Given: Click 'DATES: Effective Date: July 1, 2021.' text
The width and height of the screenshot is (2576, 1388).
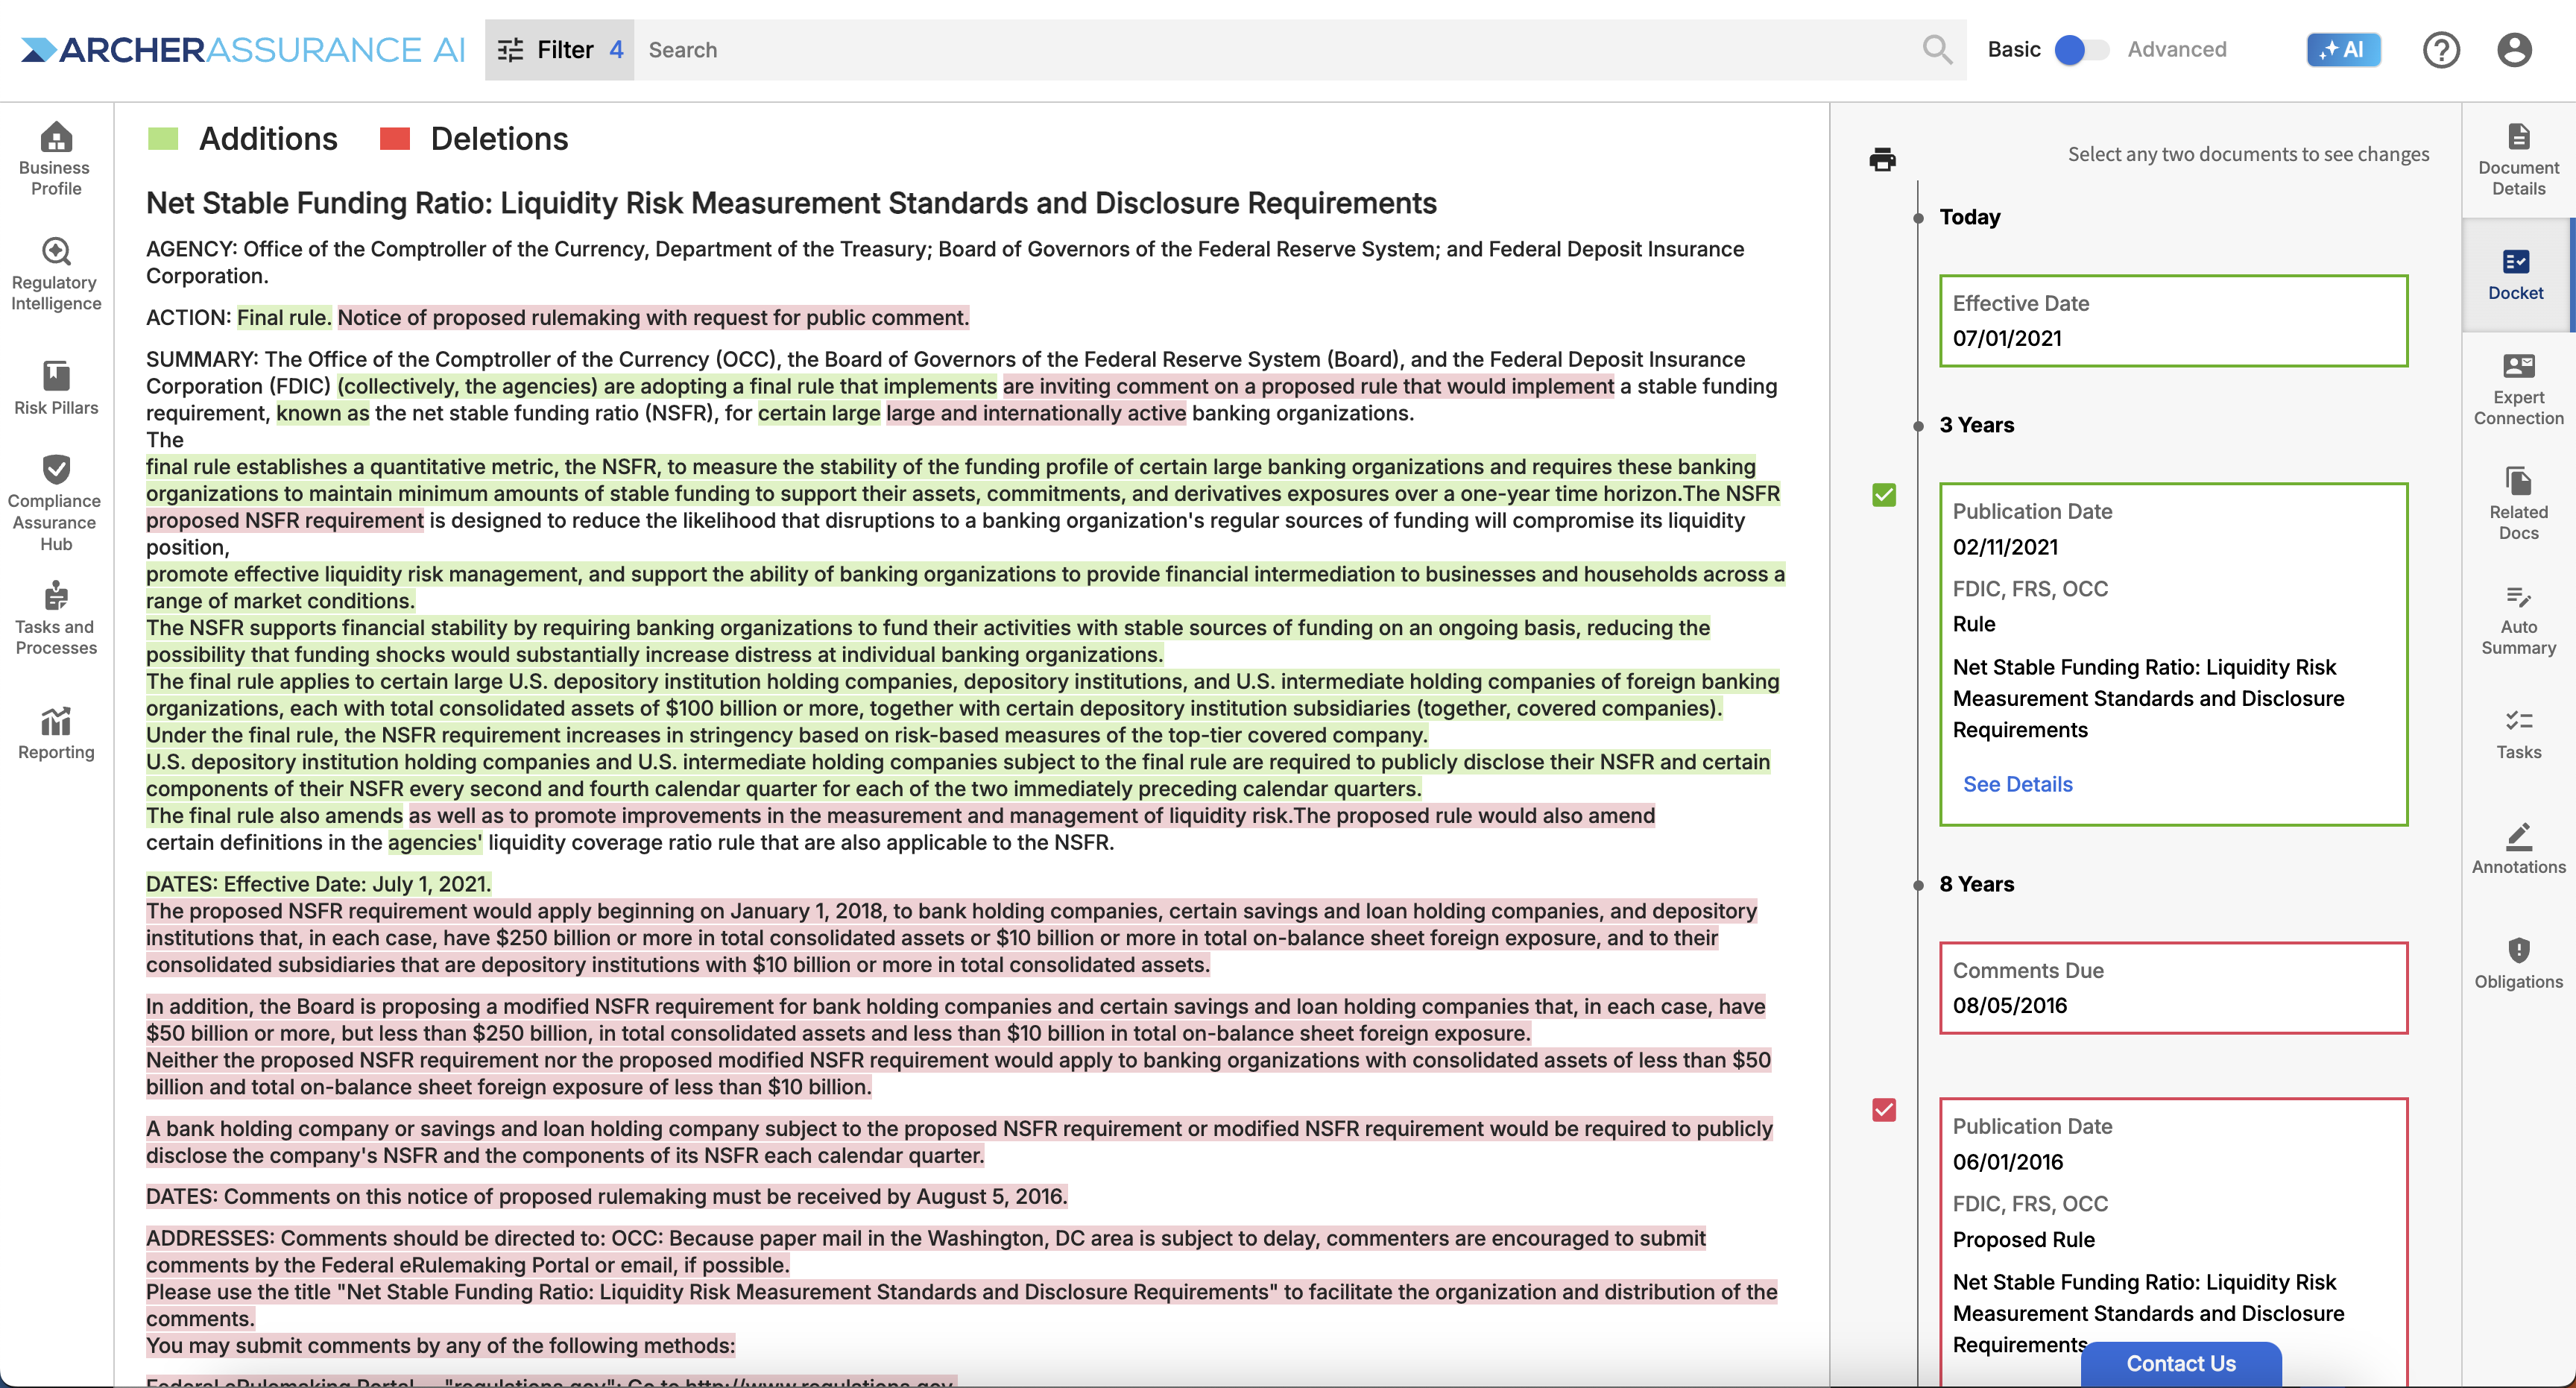Looking at the screenshot, I should coord(318,884).
